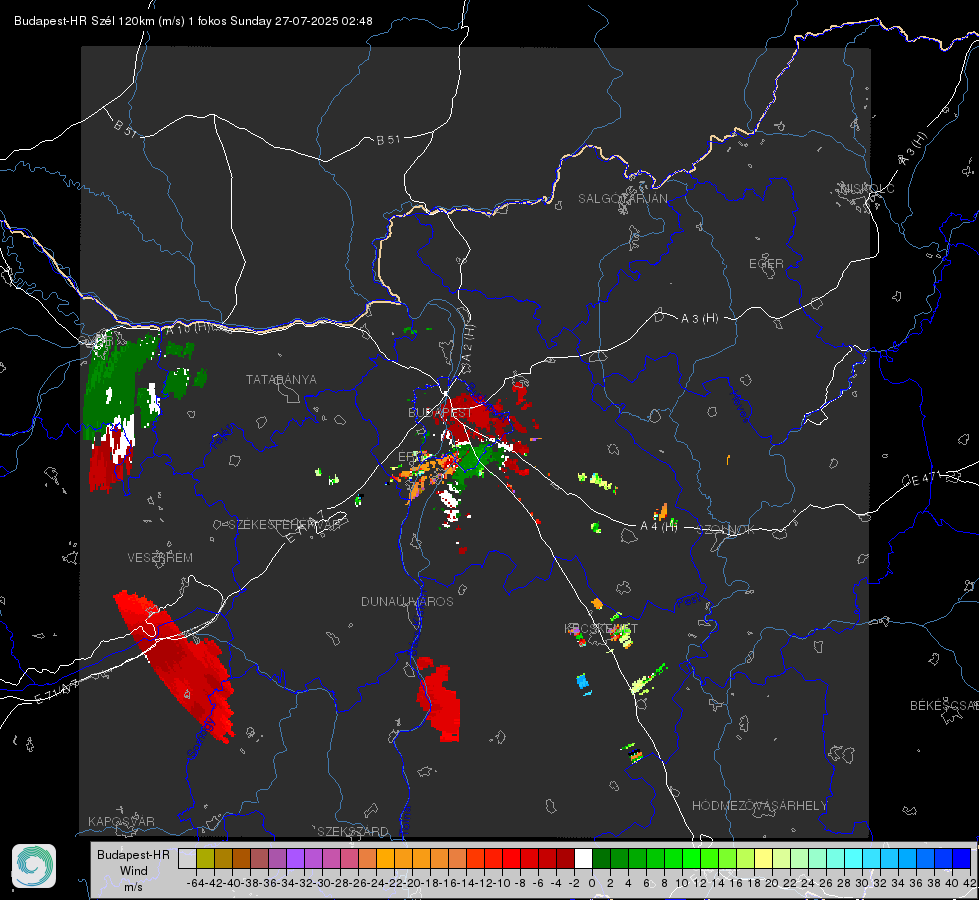The width and height of the screenshot is (979, 900).
Task: Click the radar title text with date 27-07-2025
Action: pos(194,21)
